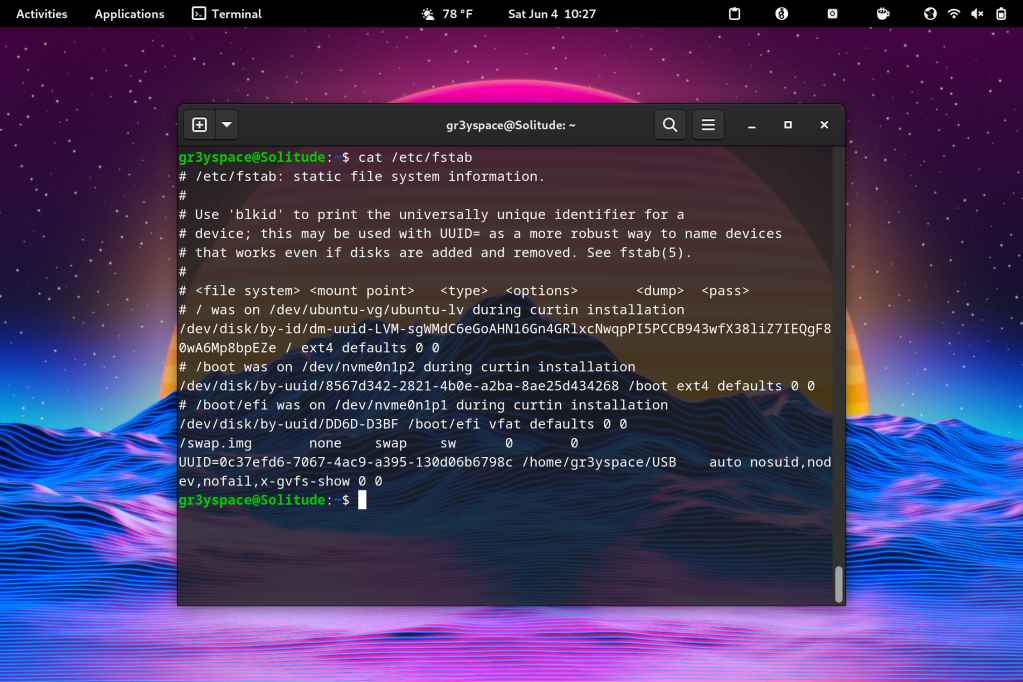The width and height of the screenshot is (1023, 682).
Task: Open the terminal hamburger menu
Action: [x=708, y=125]
